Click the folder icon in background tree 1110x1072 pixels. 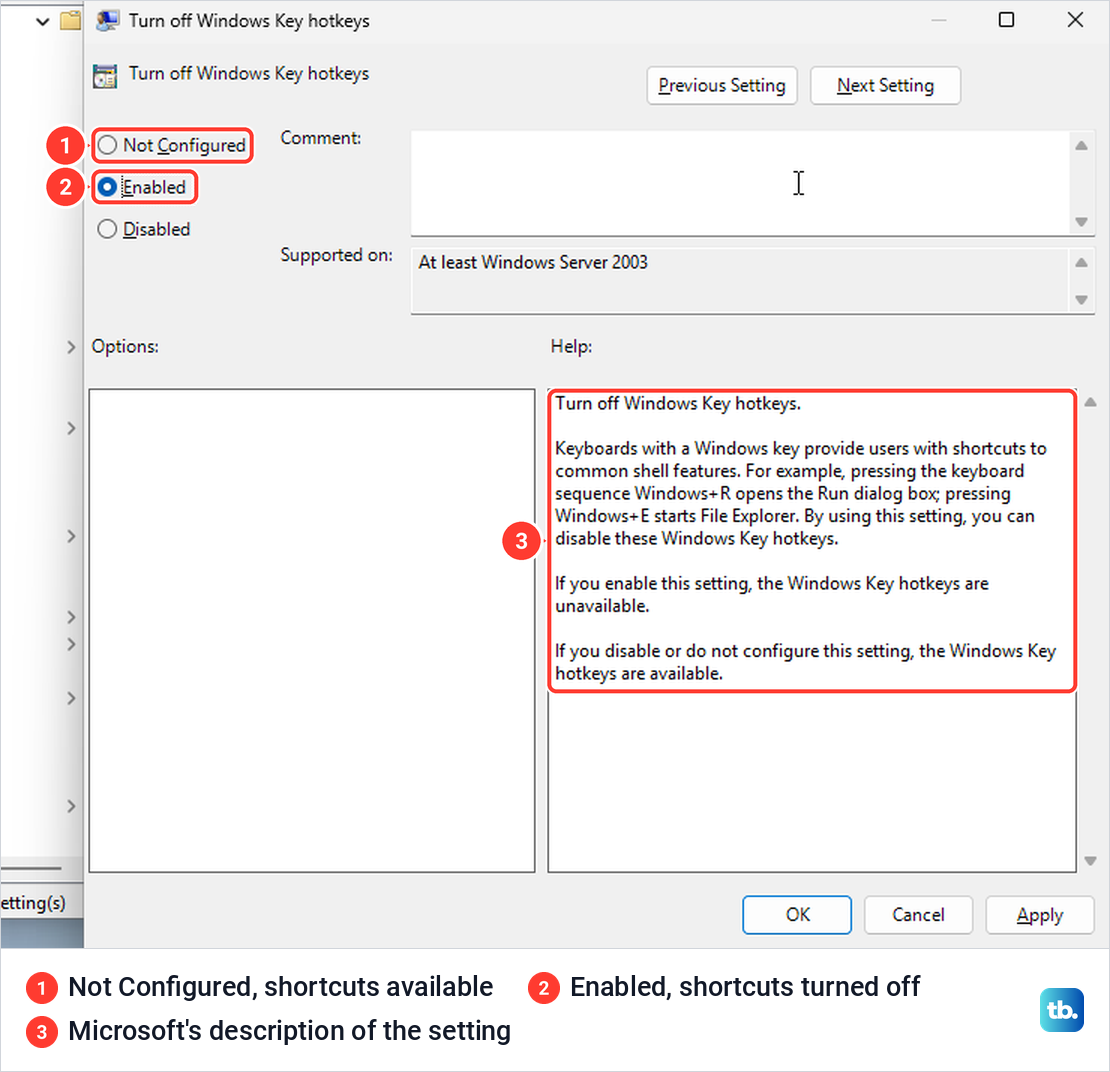tap(70, 21)
